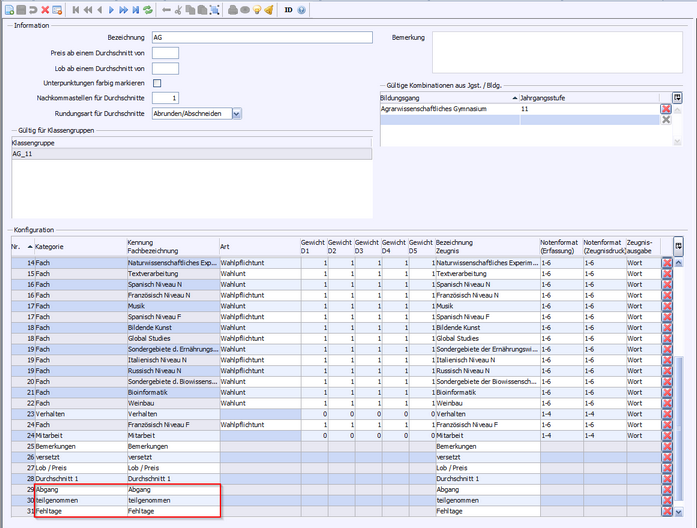Click the Bezeichnung input field containing AG
The width and height of the screenshot is (697, 528).
pyautogui.click(x=261, y=37)
